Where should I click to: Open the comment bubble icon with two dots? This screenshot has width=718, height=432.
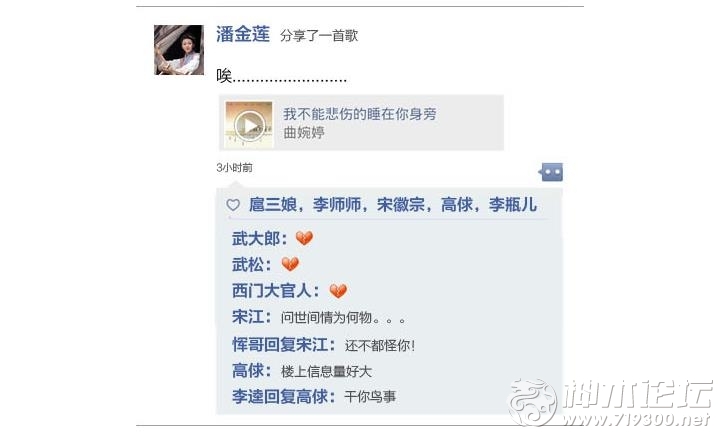[551, 172]
